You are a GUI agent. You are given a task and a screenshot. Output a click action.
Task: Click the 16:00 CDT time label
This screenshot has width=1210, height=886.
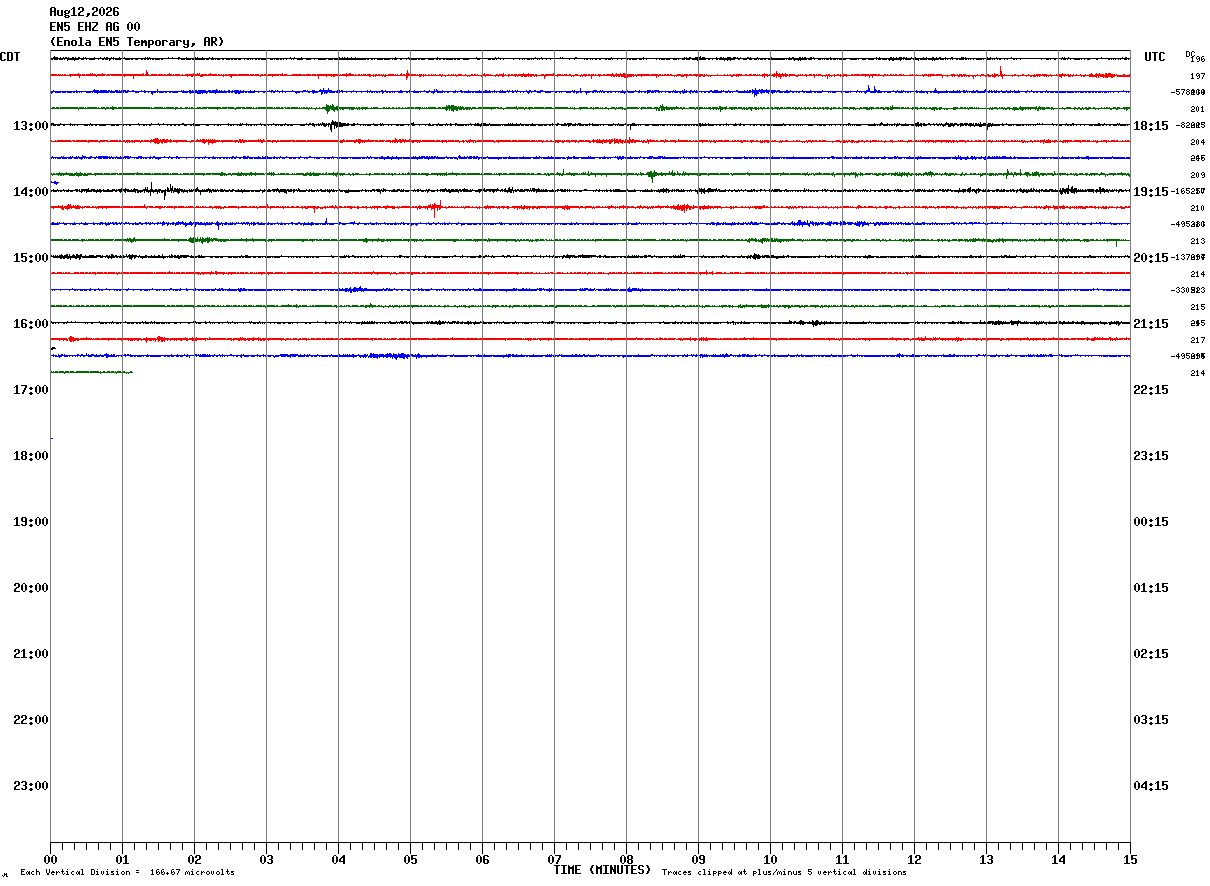point(31,324)
